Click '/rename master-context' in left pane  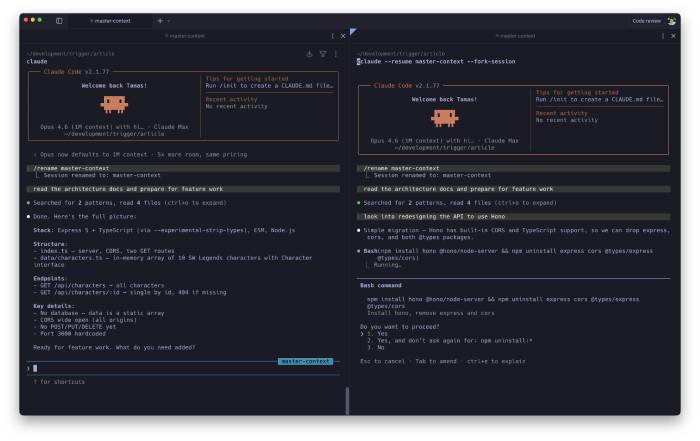(183, 168)
